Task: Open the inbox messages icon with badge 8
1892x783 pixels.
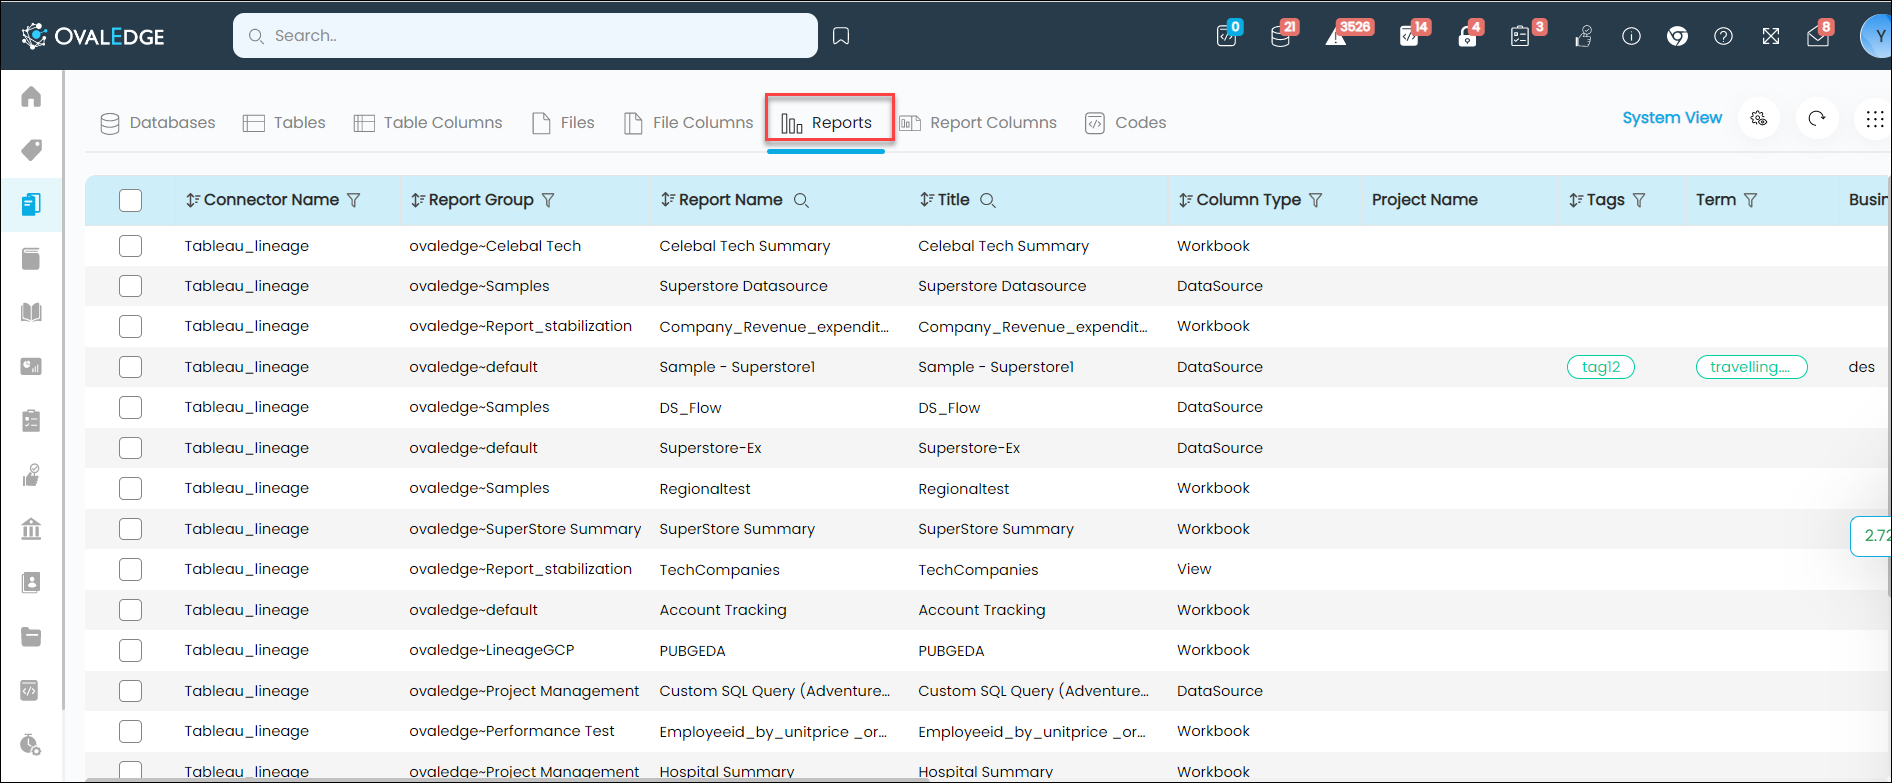Action: [1817, 37]
